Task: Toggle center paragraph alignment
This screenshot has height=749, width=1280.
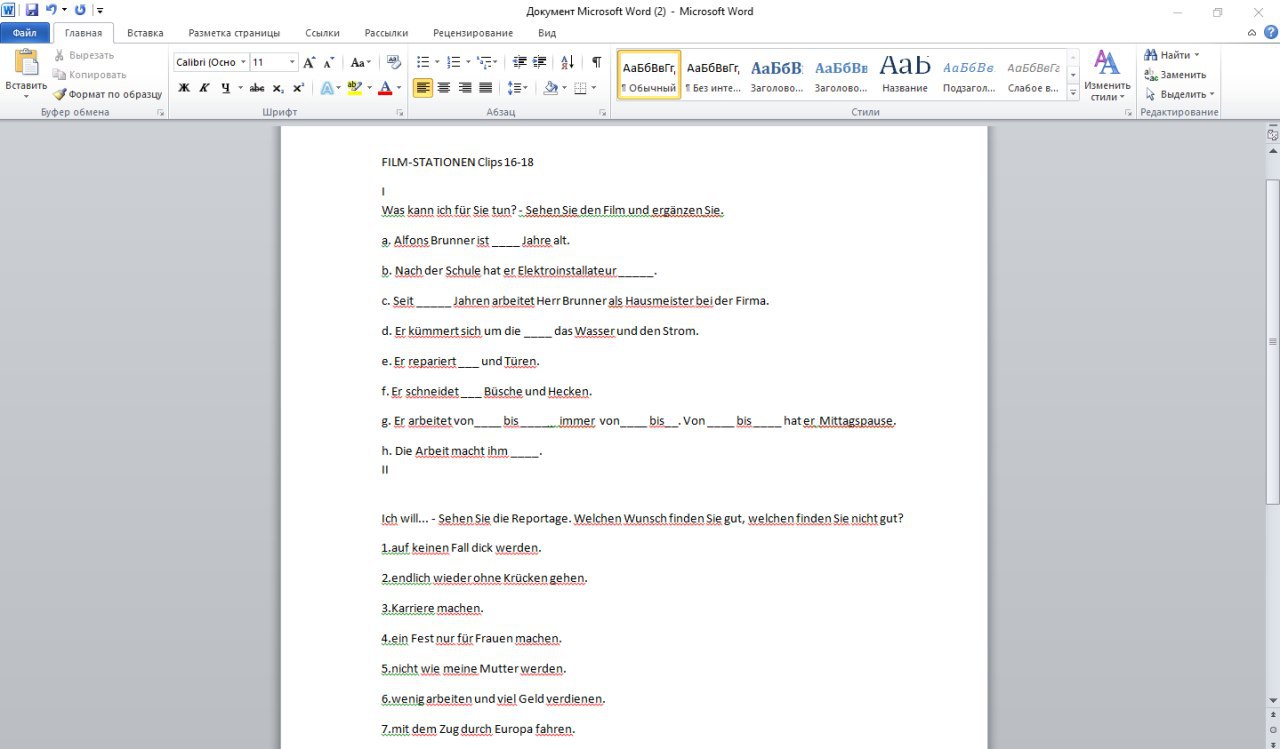Action: click(444, 88)
